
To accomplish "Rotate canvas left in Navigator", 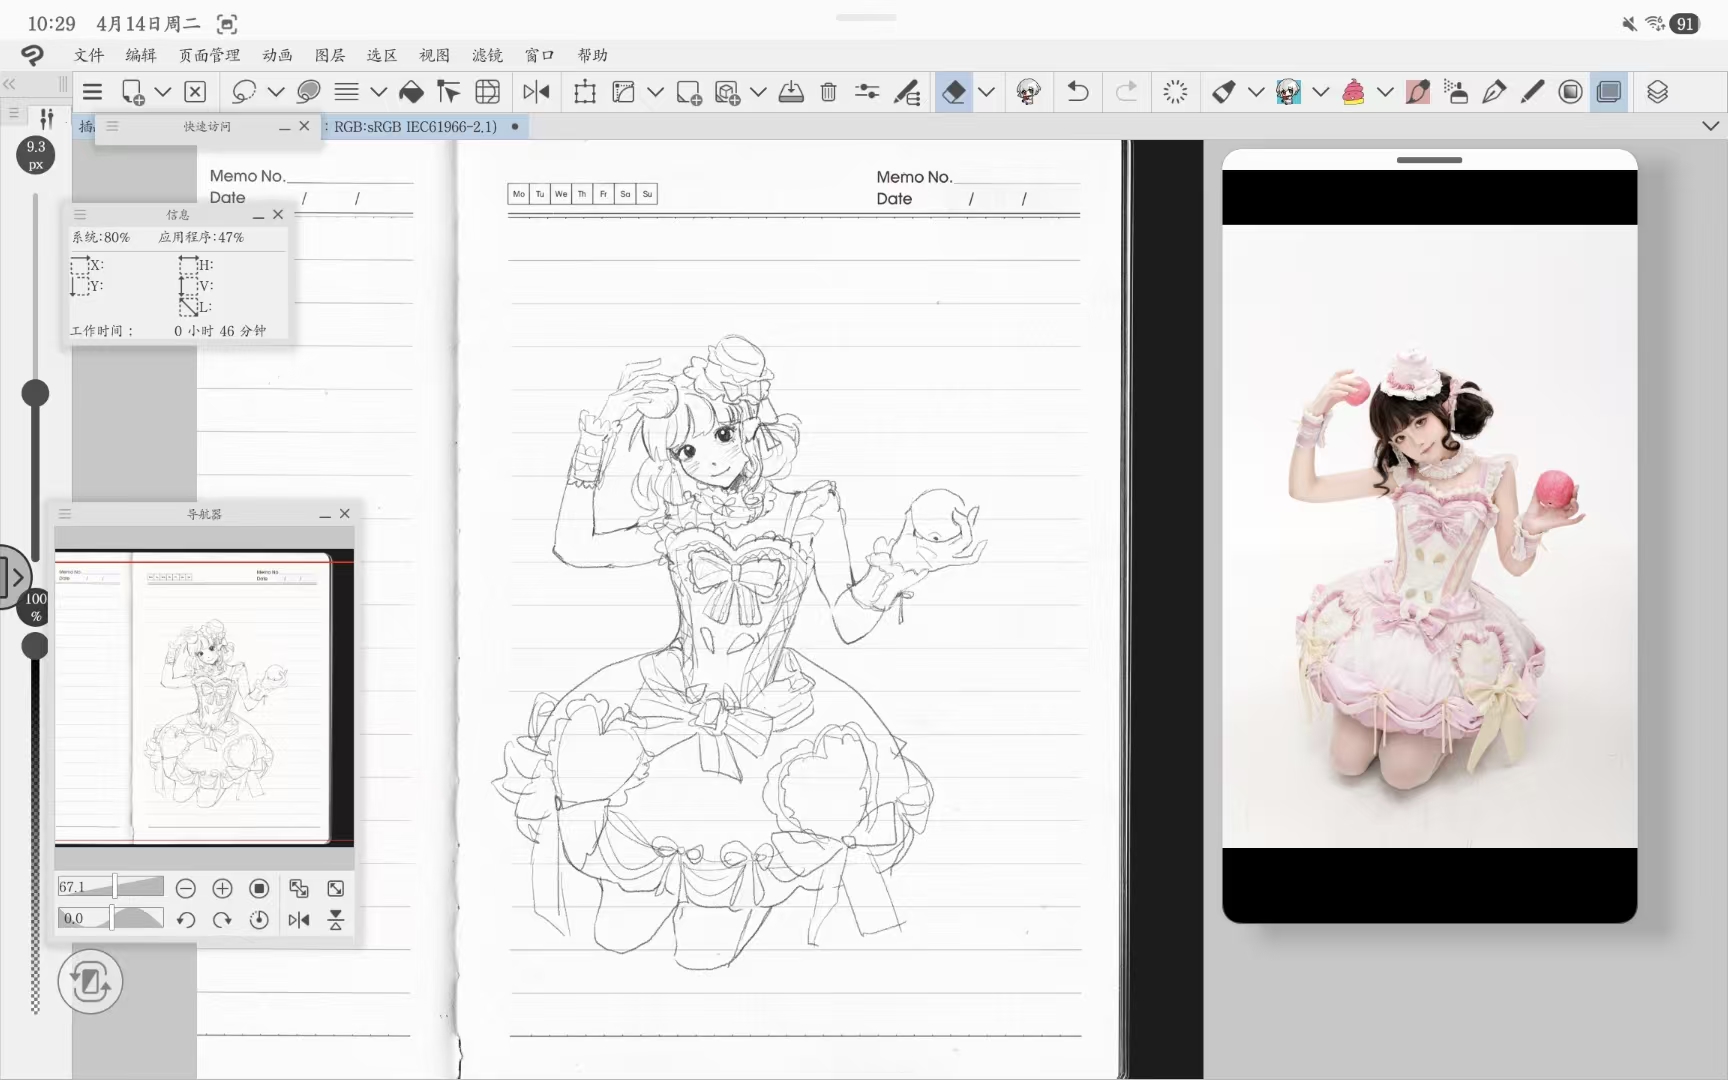I will pos(186,920).
